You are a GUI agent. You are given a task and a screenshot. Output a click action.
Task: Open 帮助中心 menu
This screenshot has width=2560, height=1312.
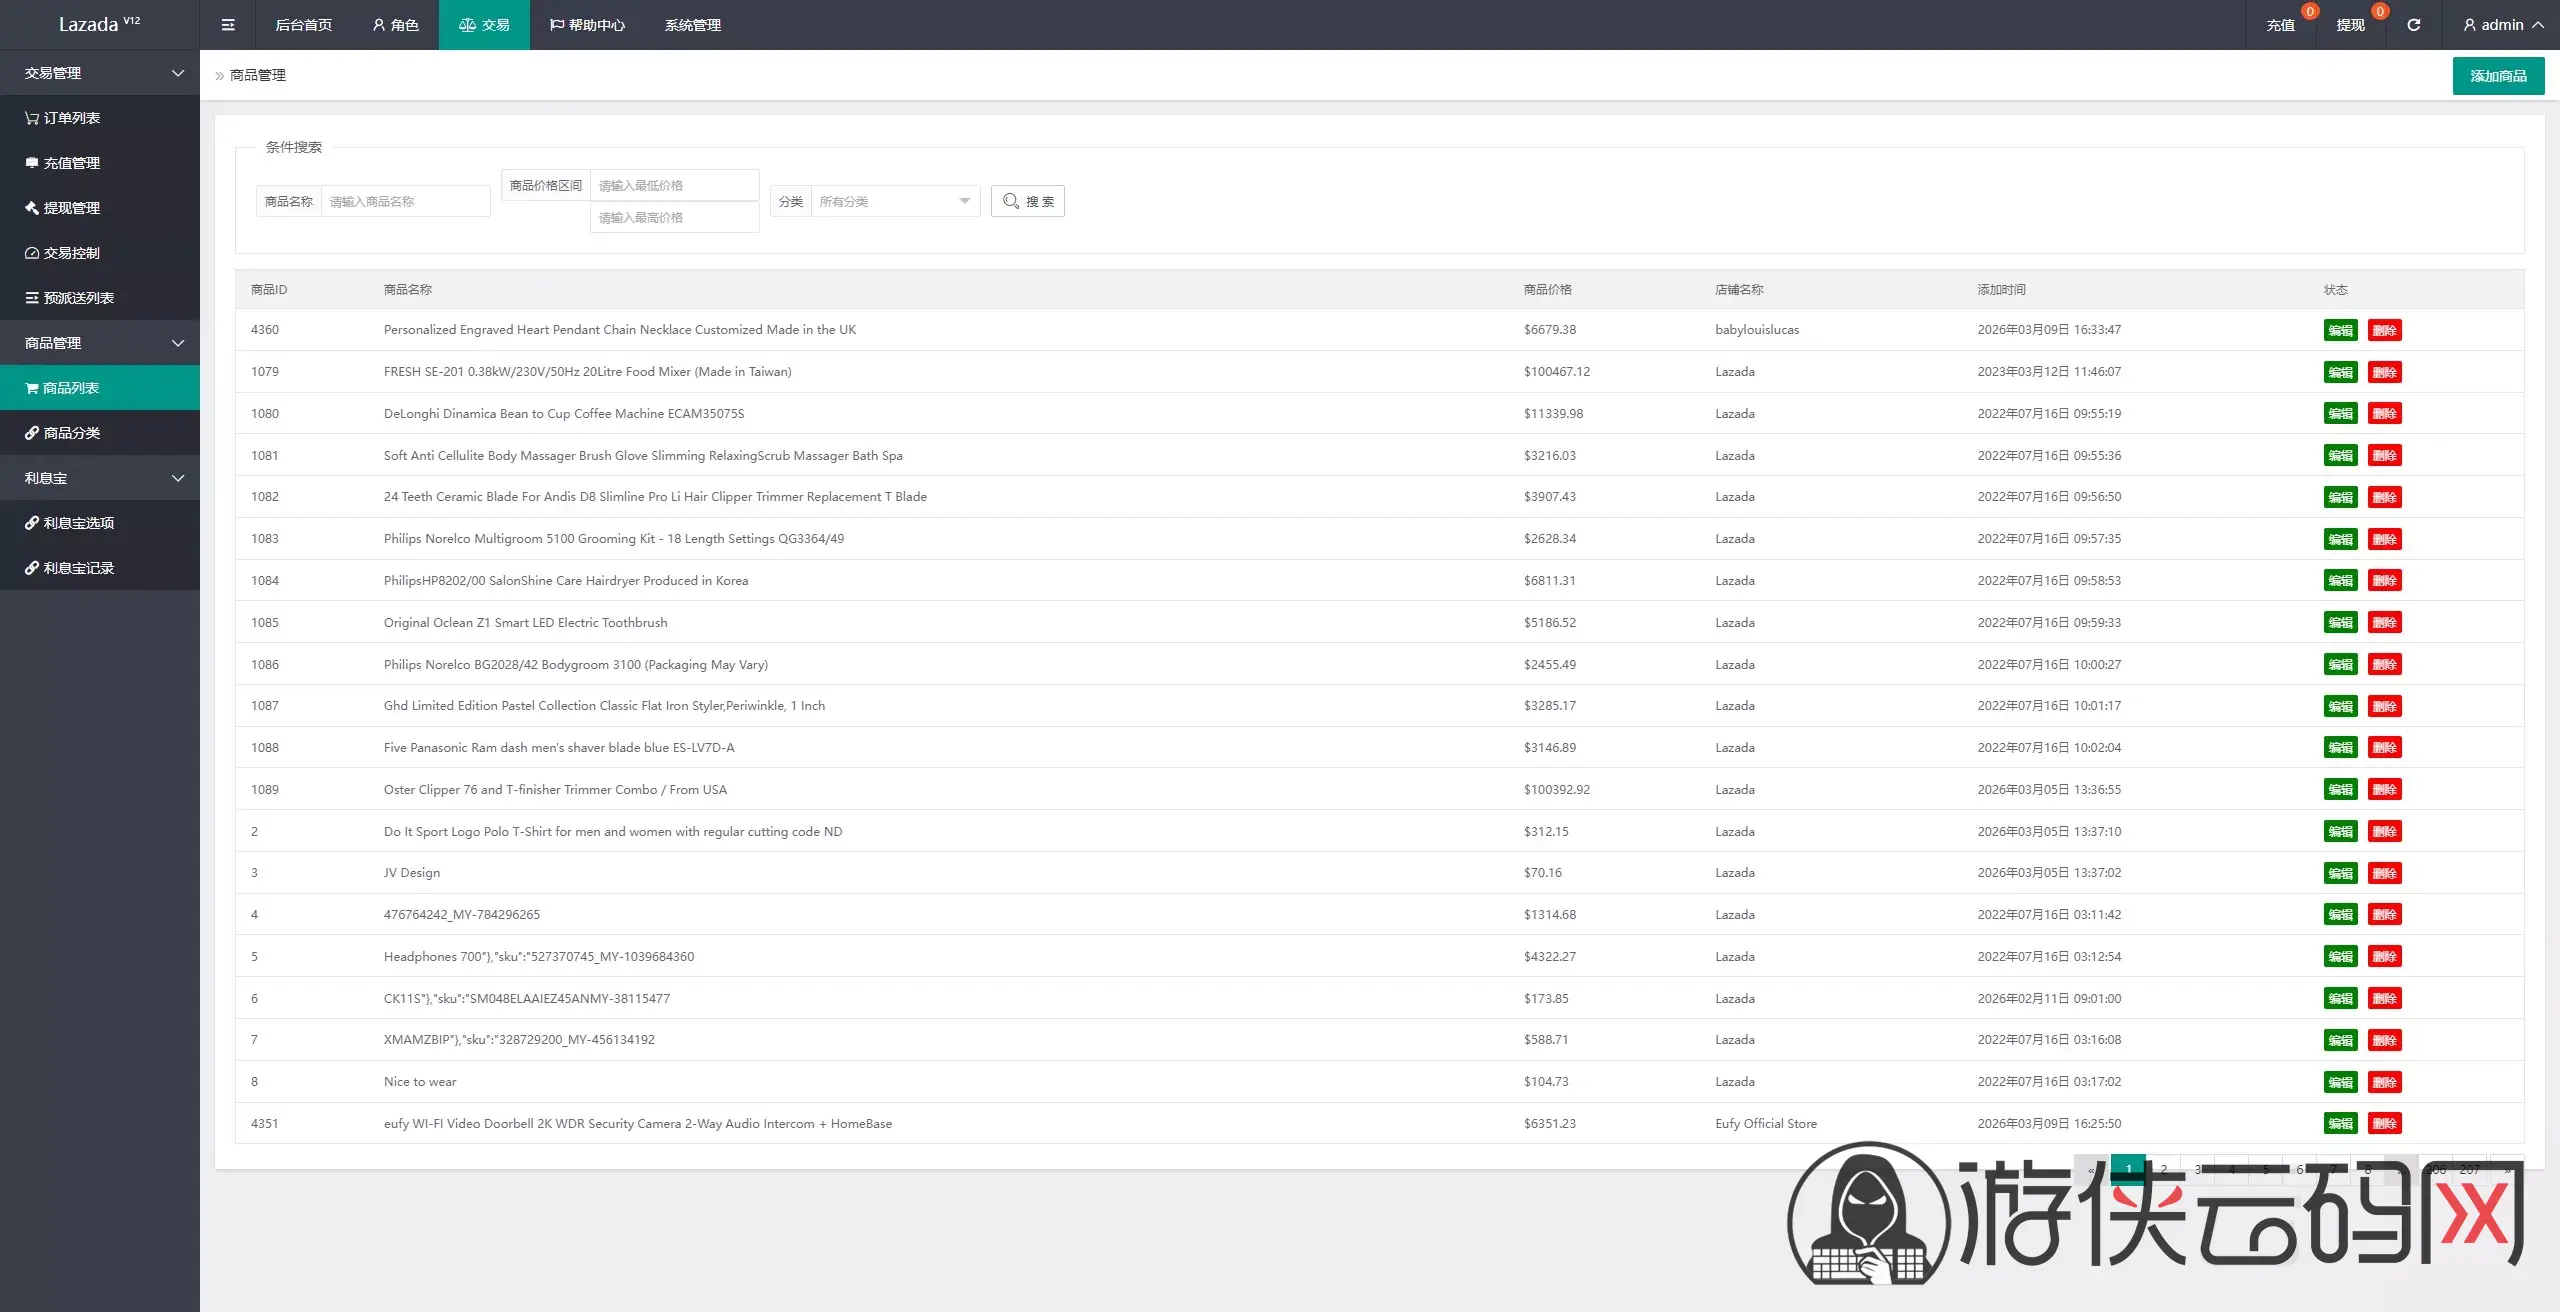[588, 25]
